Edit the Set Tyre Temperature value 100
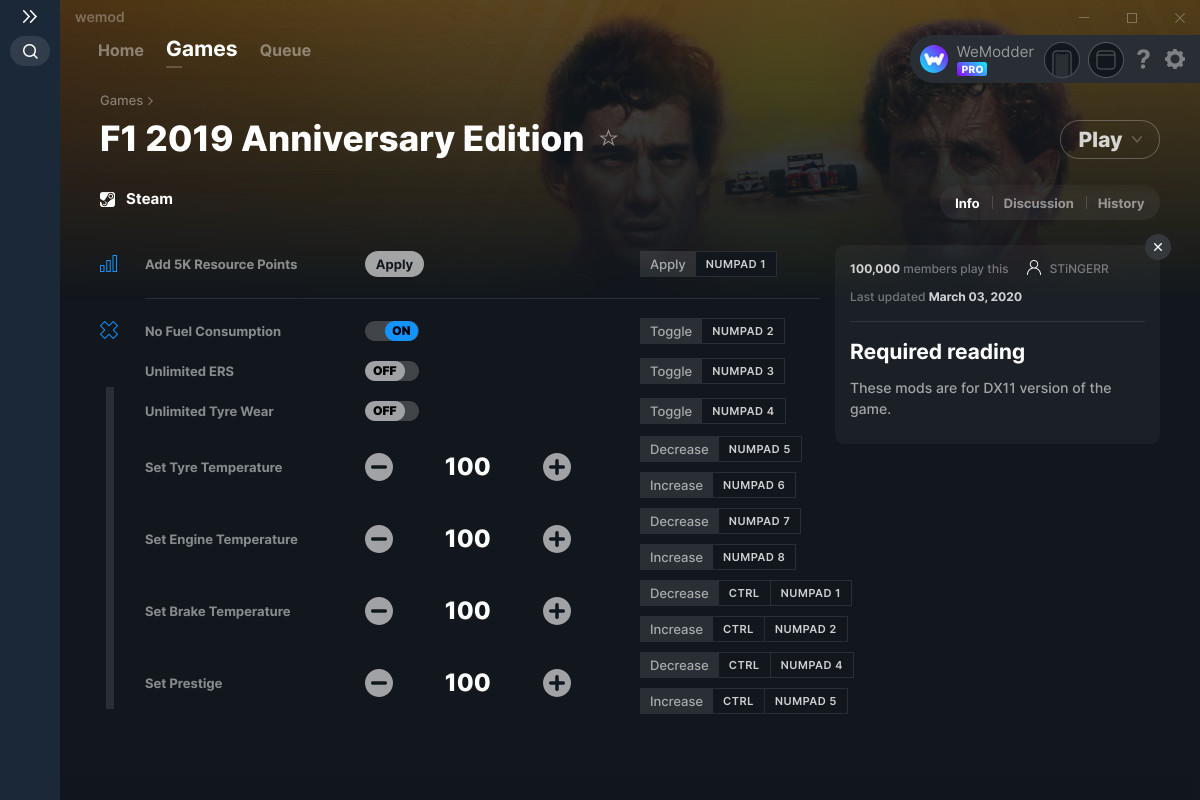This screenshot has height=800, width=1200. [468, 467]
